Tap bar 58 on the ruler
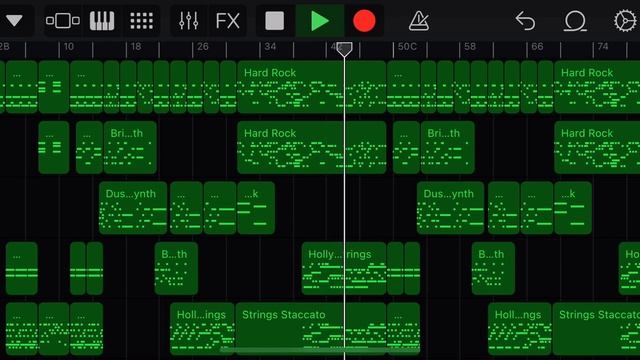Screen dimensions: 640x360 click(470, 47)
